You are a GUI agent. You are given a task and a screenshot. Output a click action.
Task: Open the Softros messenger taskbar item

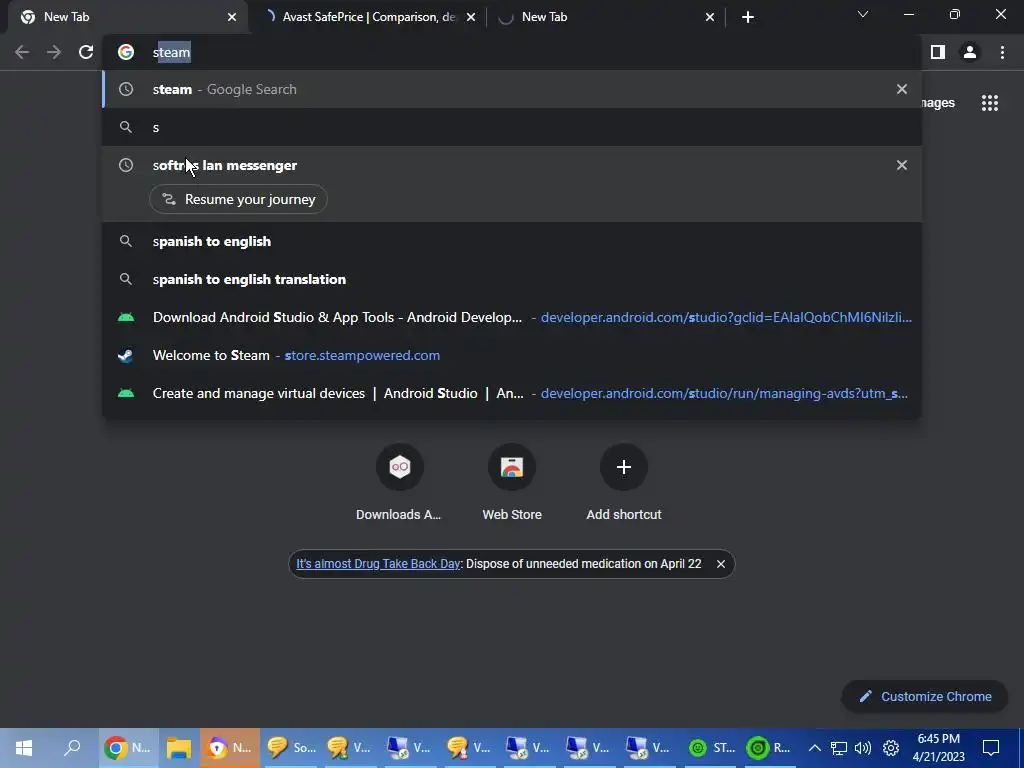pyautogui.click(x=291, y=748)
